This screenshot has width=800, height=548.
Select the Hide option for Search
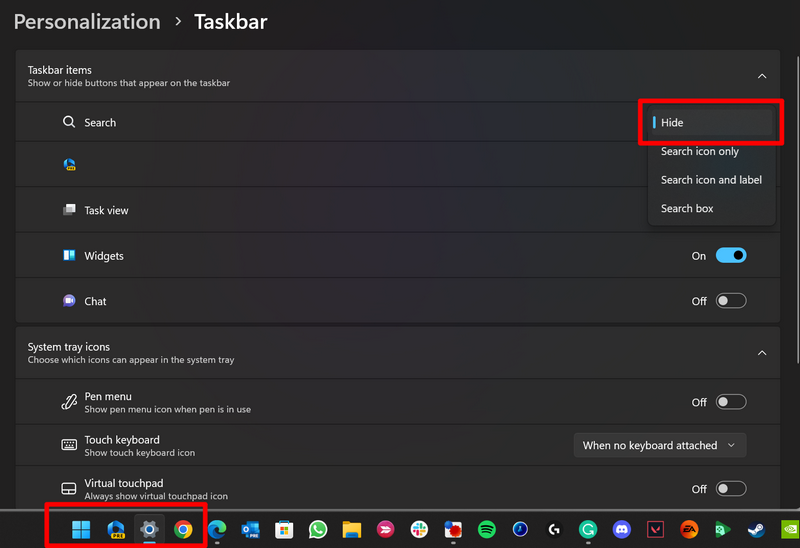tap(712, 123)
